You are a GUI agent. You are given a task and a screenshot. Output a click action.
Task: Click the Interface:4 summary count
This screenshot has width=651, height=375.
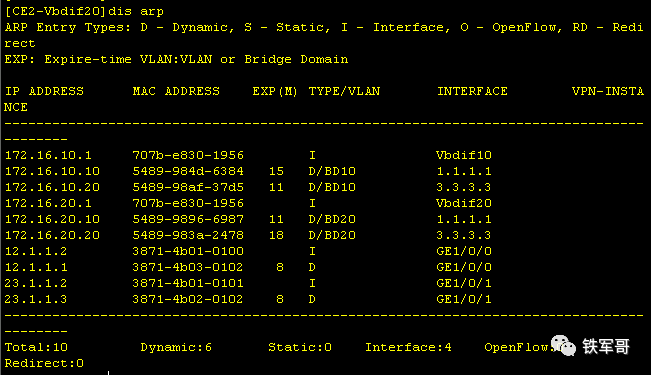click(x=408, y=347)
